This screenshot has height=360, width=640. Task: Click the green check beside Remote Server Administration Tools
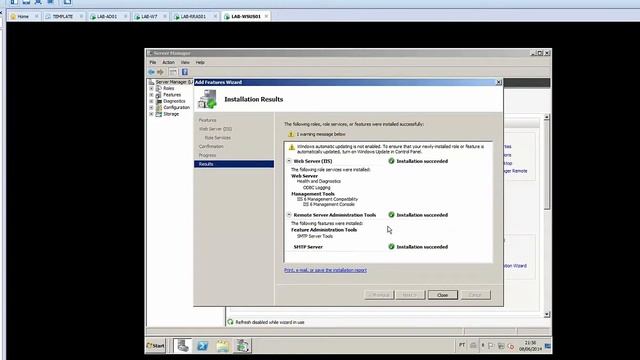click(x=391, y=215)
